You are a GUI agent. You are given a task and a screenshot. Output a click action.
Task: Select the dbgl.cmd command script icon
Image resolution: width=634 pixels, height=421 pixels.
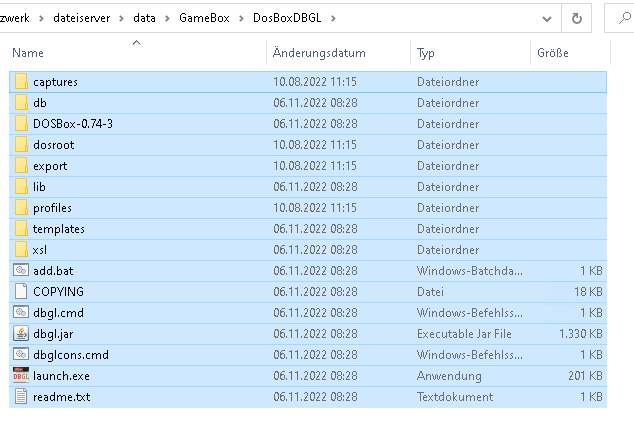pyautogui.click(x=21, y=312)
